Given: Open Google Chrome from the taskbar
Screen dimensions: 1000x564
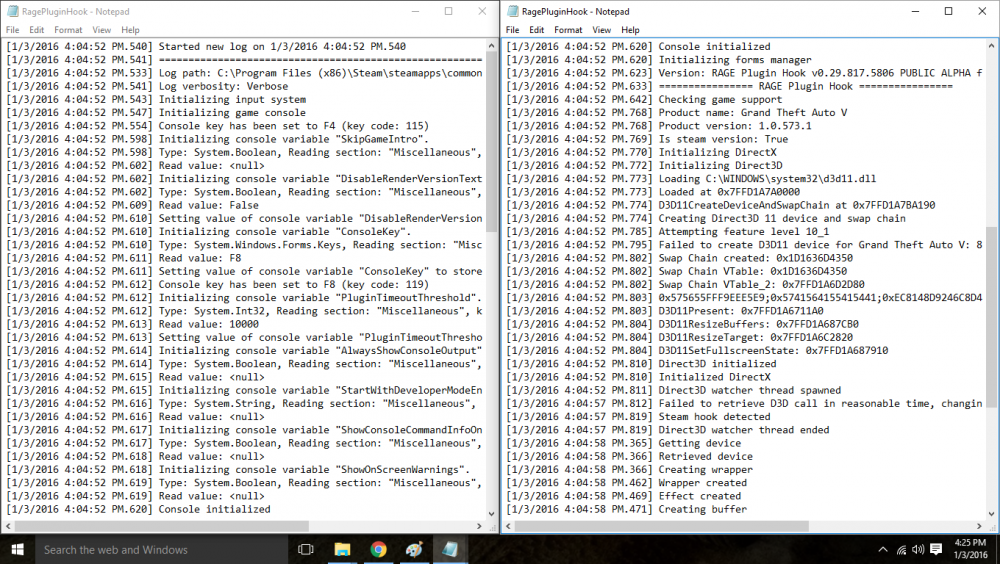Looking at the screenshot, I should 378,549.
